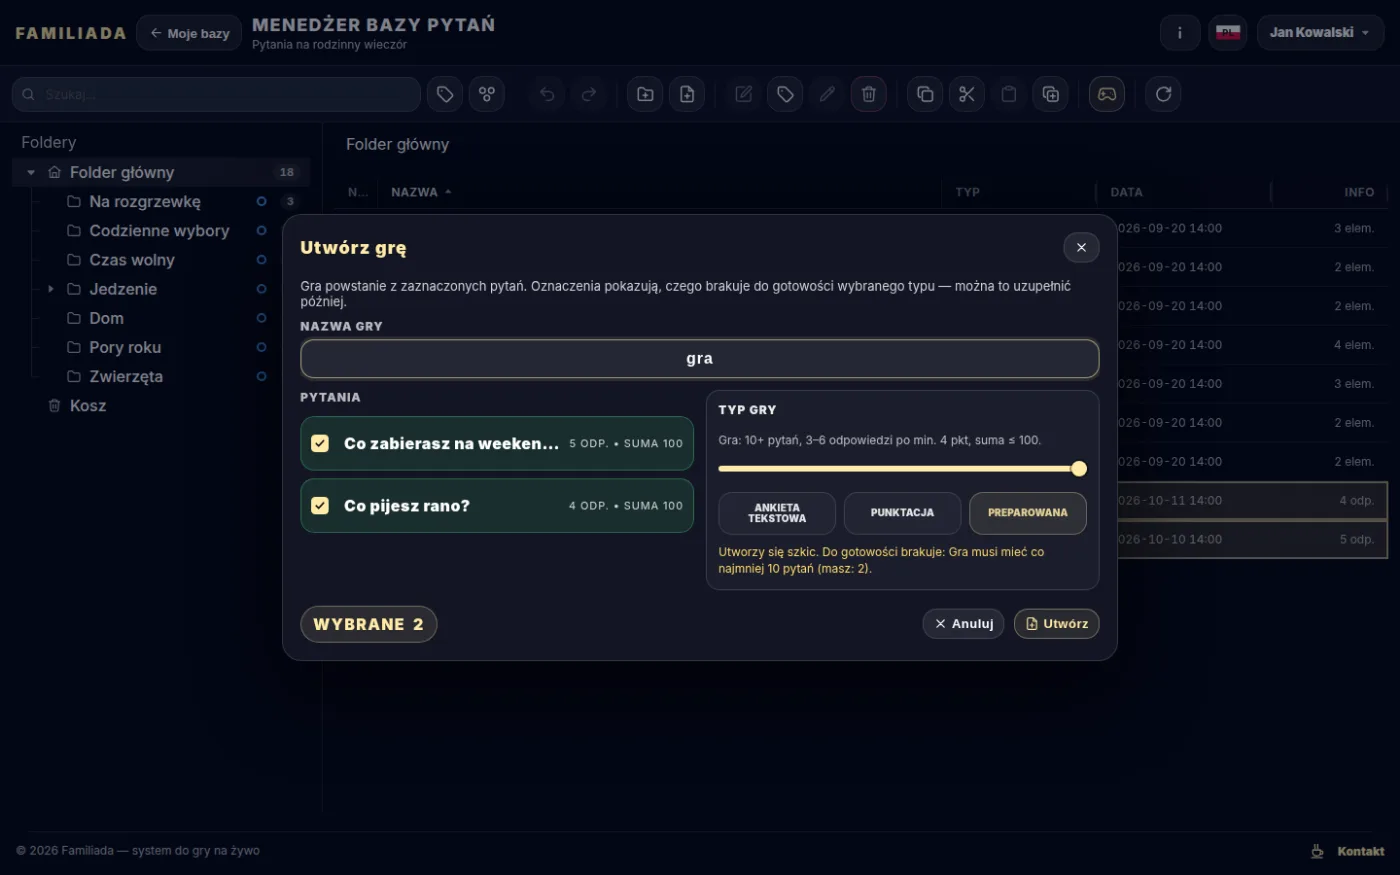Open the language flag selector
Image resolution: width=1400 pixels, height=875 pixels.
[x=1228, y=33]
